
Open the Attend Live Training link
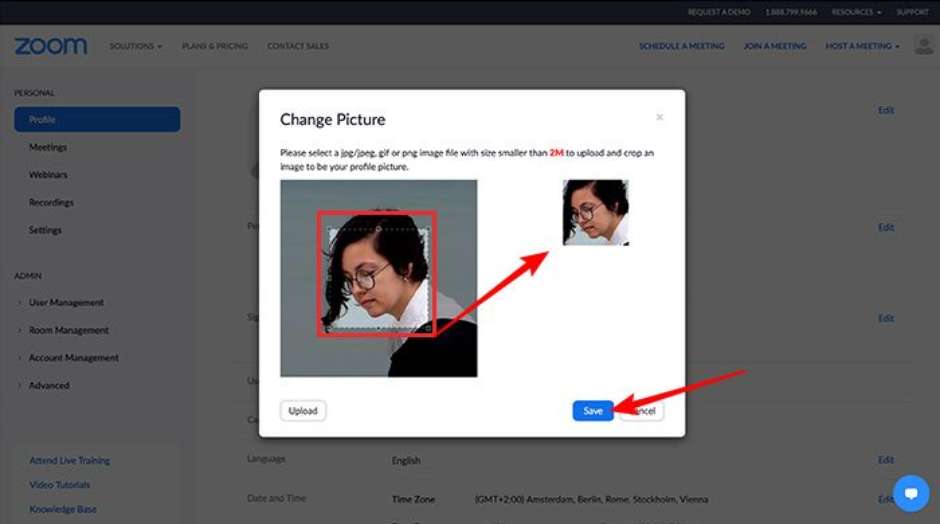(x=69, y=461)
